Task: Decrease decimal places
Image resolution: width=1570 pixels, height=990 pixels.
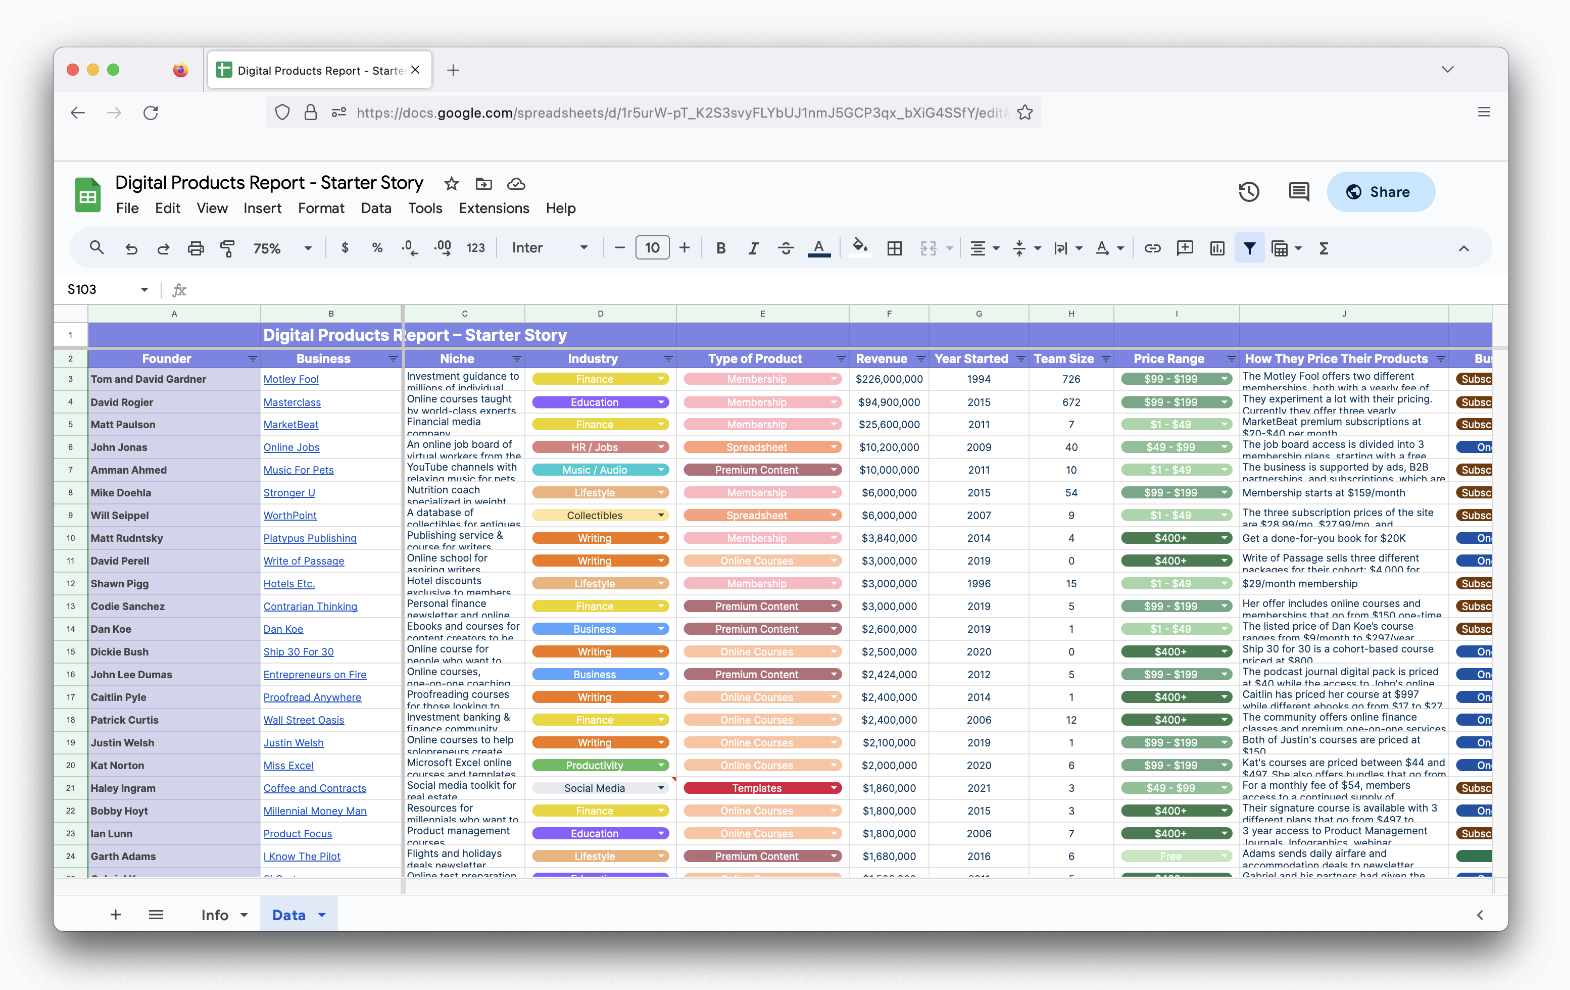Action: (x=409, y=248)
